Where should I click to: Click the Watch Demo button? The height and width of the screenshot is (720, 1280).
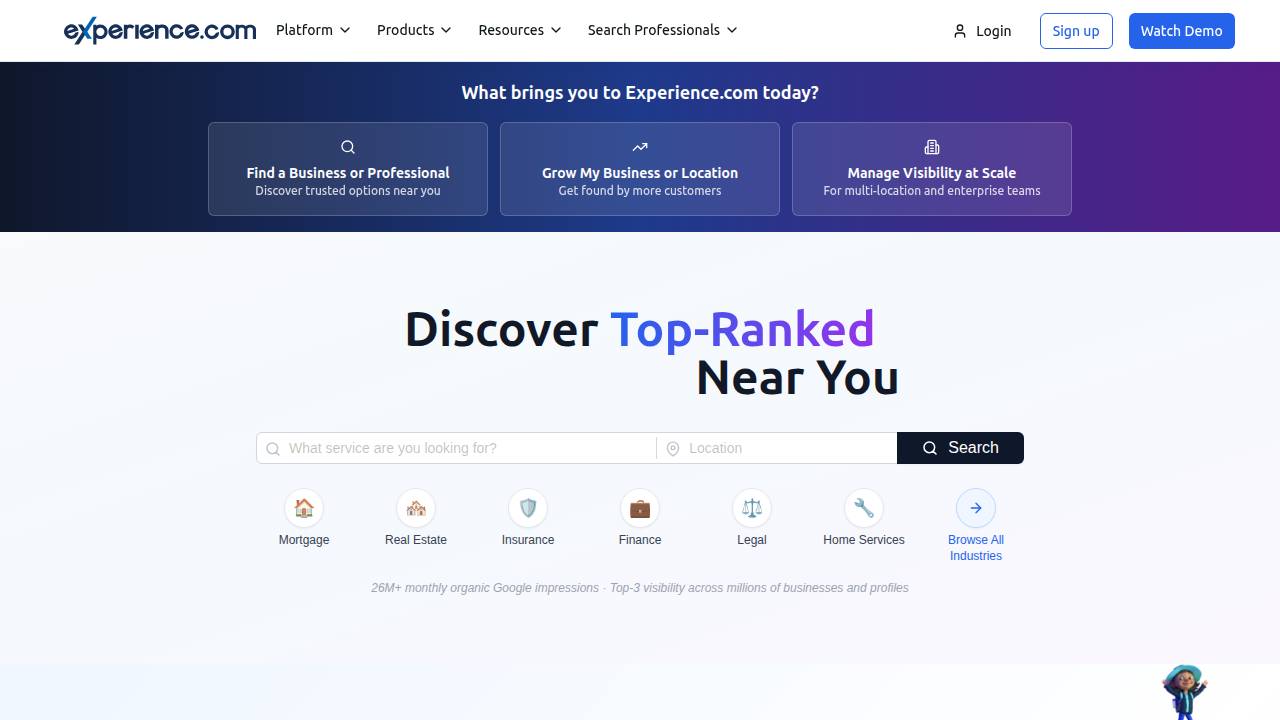(1181, 31)
